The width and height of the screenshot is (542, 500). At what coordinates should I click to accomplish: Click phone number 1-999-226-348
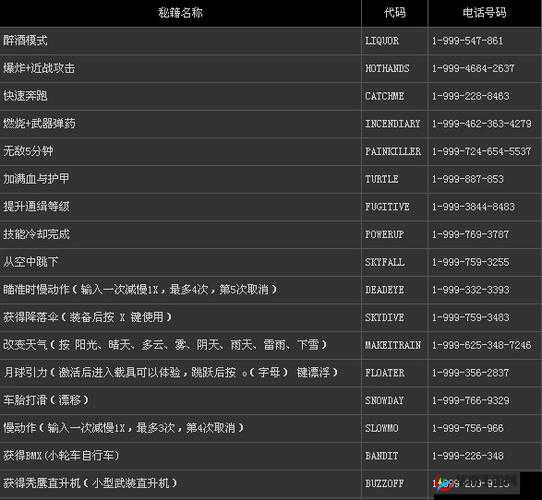point(468,456)
